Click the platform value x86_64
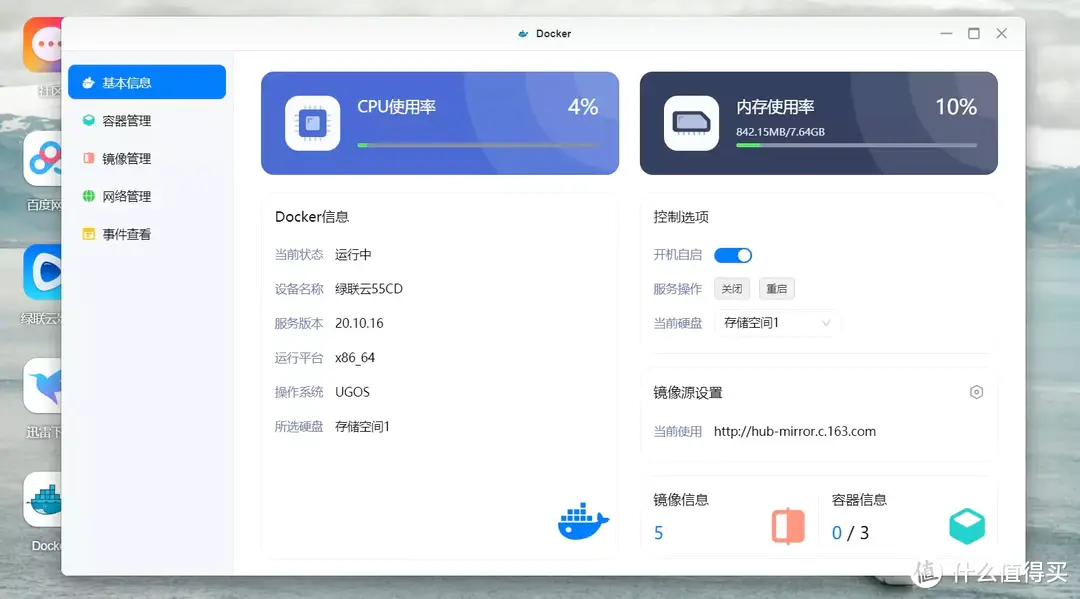 [355, 358]
